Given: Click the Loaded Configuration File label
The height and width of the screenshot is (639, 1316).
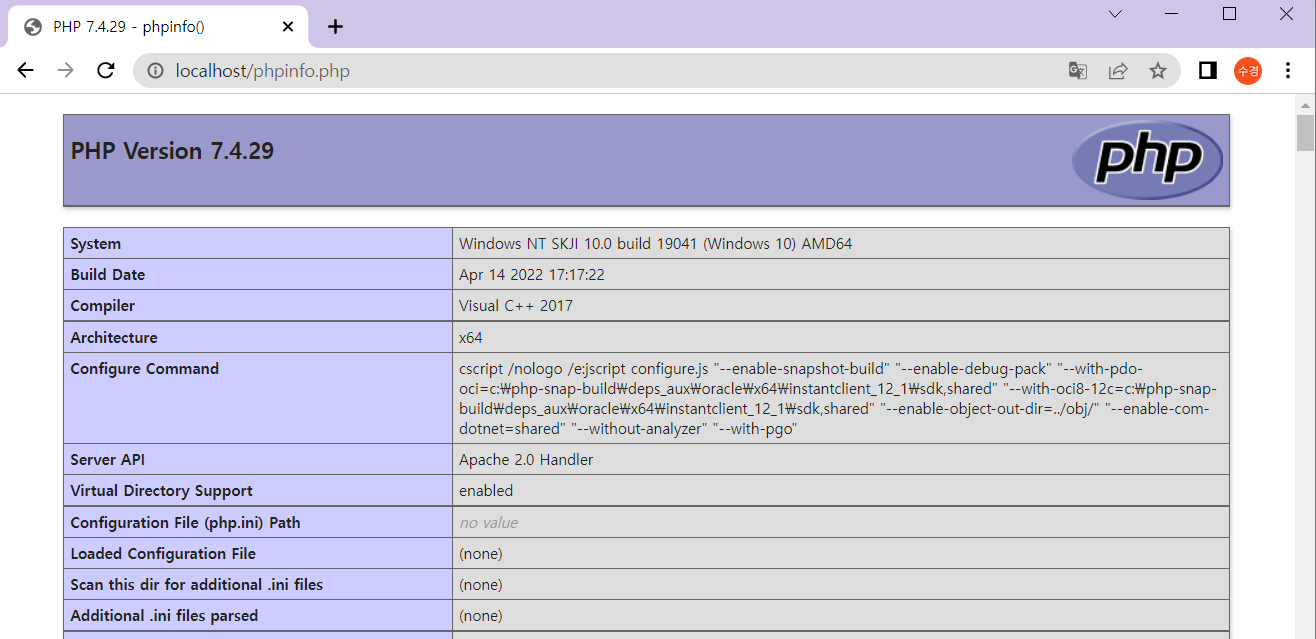Looking at the screenshot, I should 163,554.
